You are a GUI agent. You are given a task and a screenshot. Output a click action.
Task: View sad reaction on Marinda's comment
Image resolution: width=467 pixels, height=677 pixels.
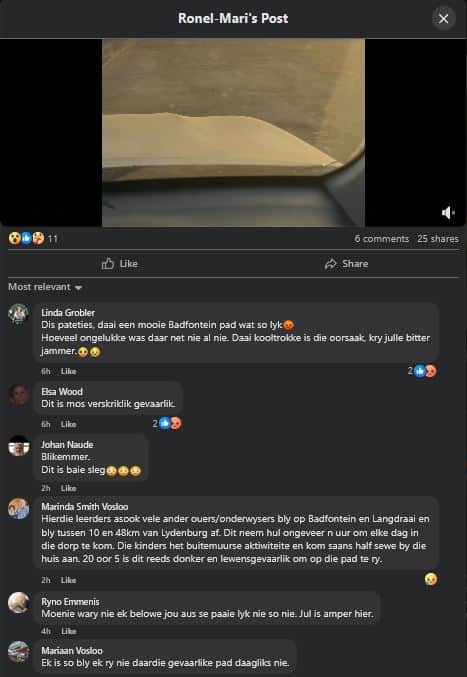(431, 579)
